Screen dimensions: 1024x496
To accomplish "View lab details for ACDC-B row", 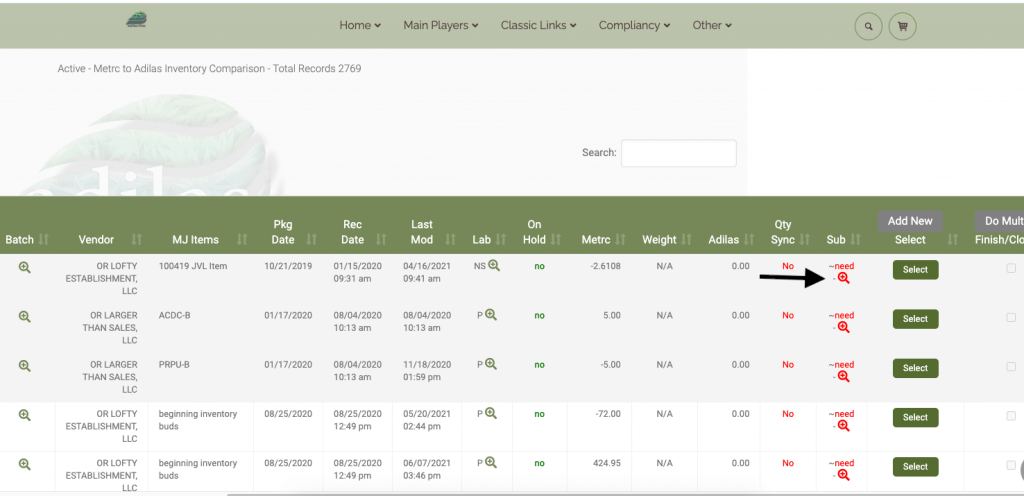I will pyautogui.click(x=491, y=315).
